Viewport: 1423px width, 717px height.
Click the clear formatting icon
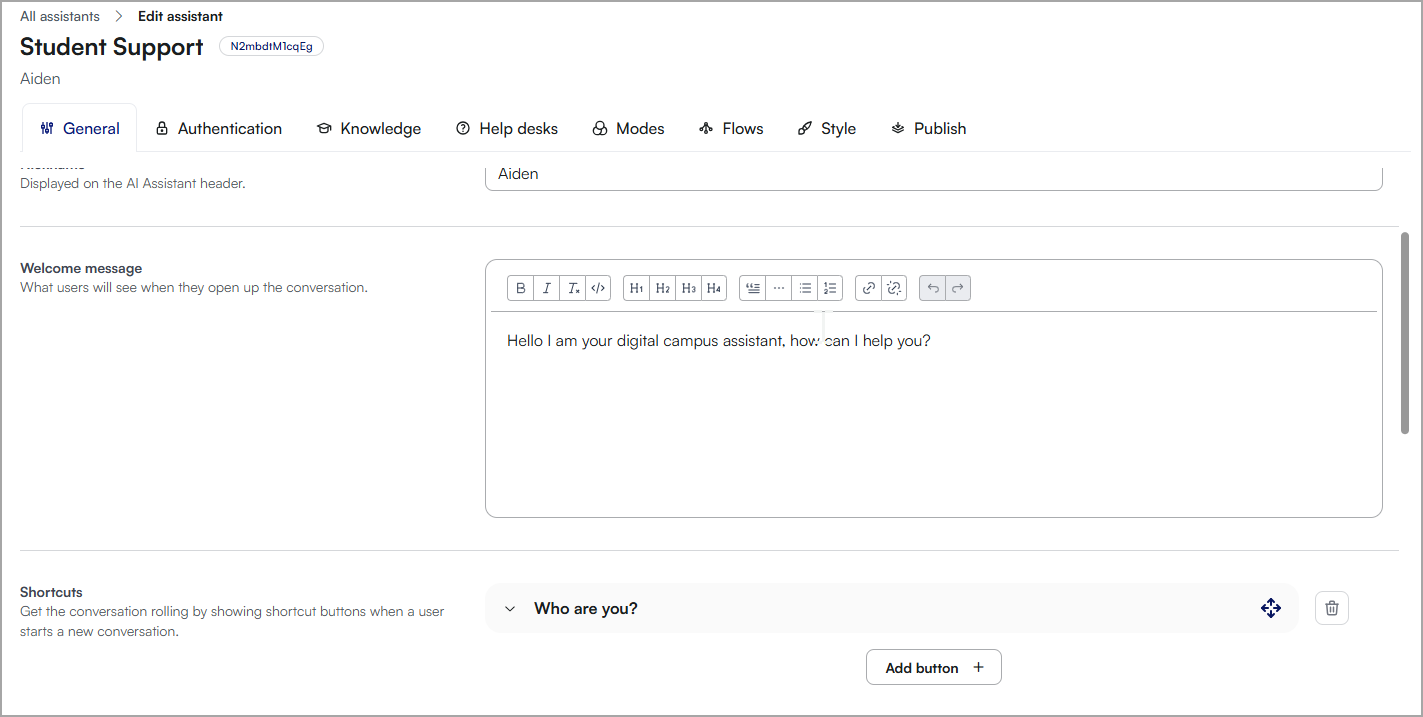[573, 288]
